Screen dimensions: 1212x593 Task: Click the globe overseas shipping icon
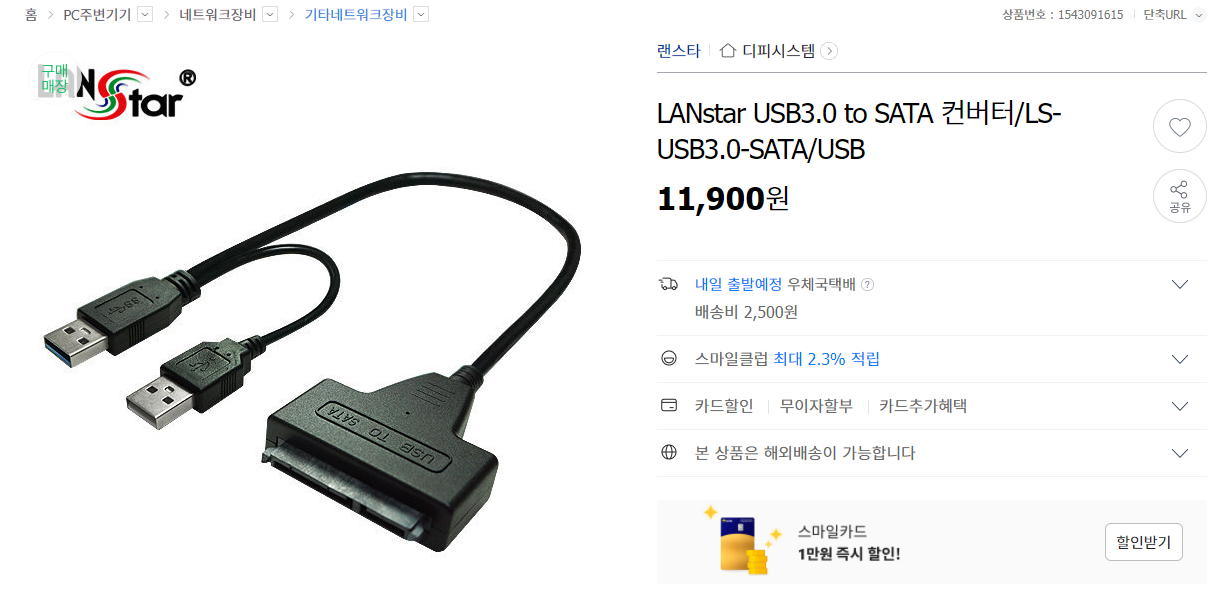click(669, 453)
